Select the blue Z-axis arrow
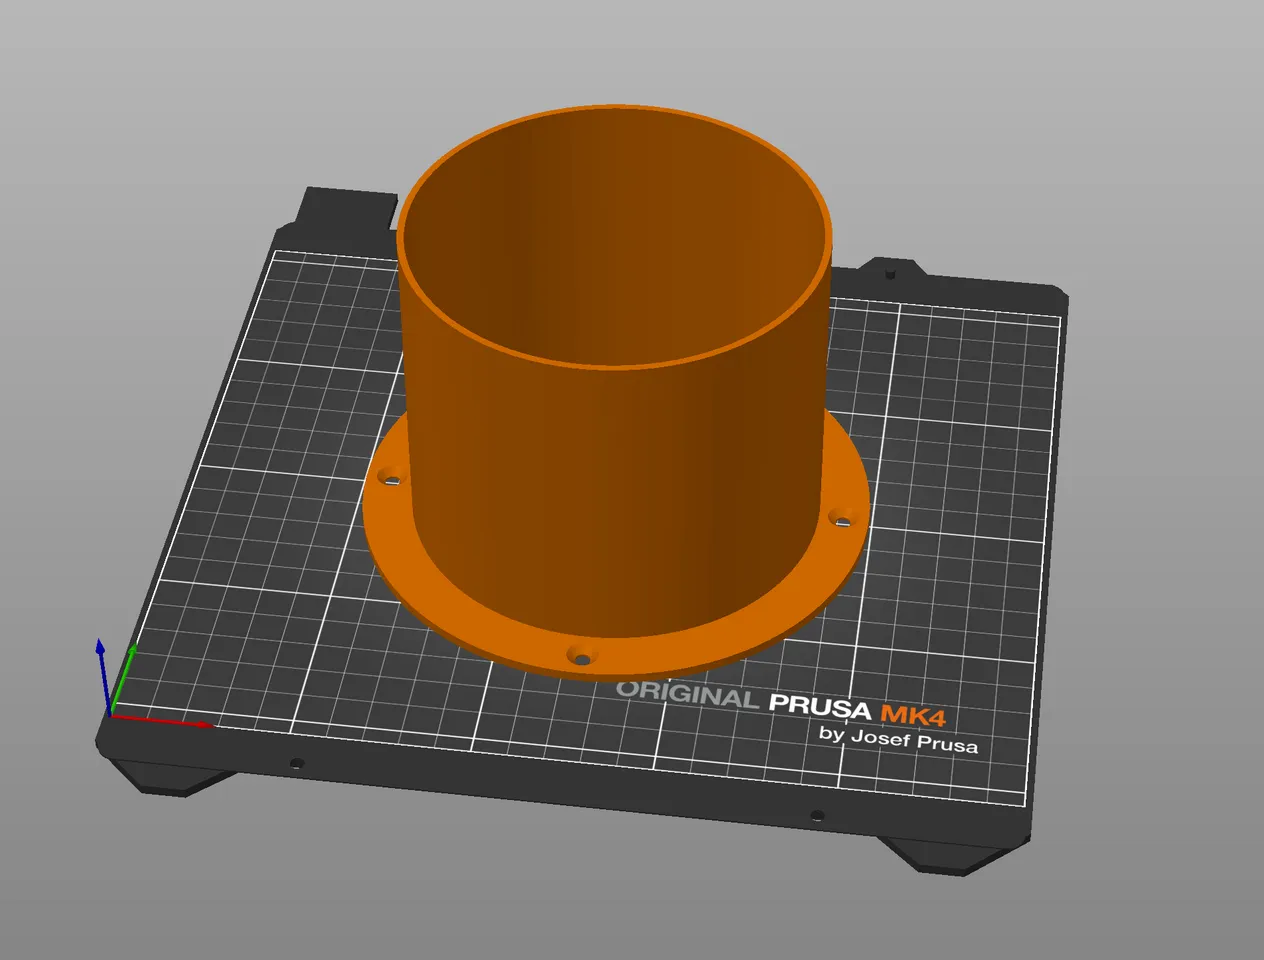This screenshot has height=960, width=1264. point(103,665)
